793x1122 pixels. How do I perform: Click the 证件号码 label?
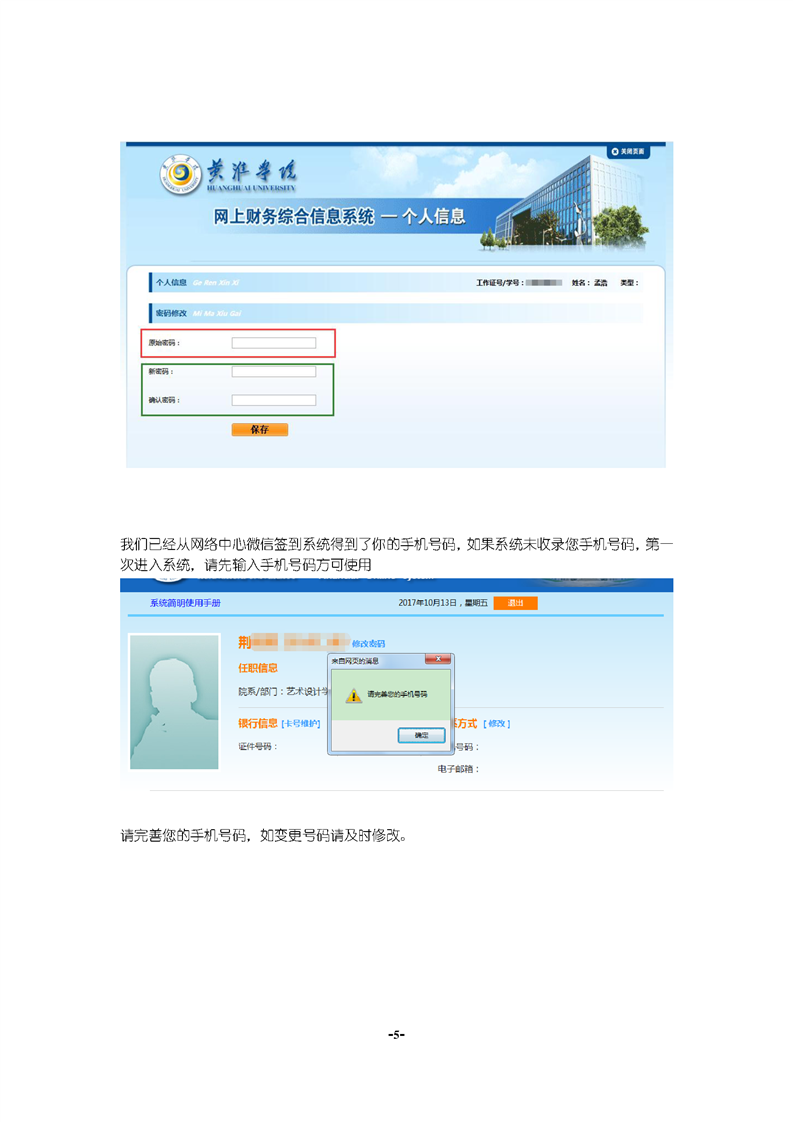[x=258, y=746]
